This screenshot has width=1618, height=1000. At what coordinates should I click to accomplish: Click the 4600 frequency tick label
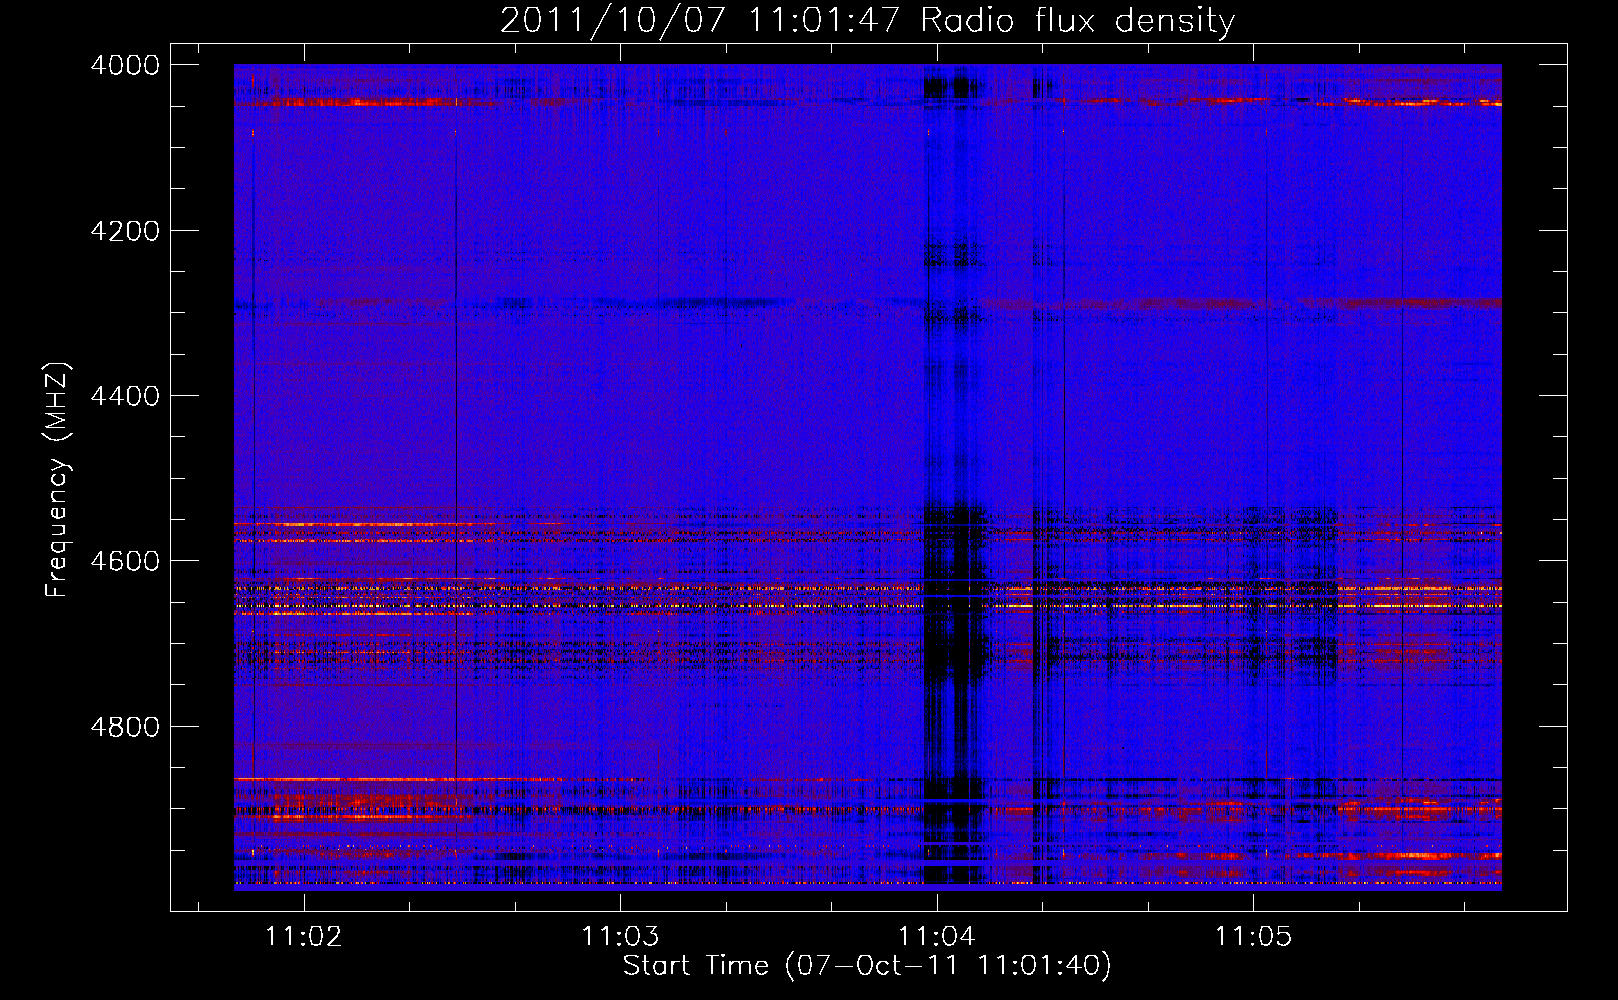coord(125,561)
